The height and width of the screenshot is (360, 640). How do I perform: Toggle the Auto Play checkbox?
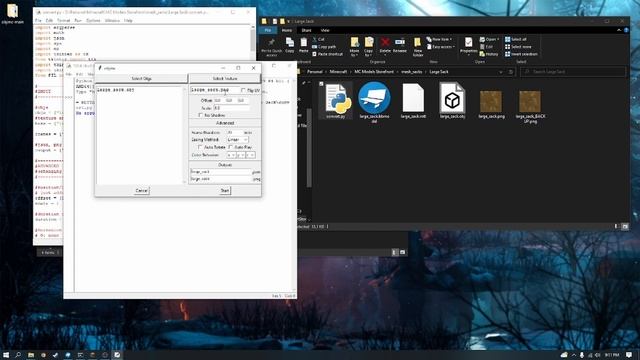231,147
